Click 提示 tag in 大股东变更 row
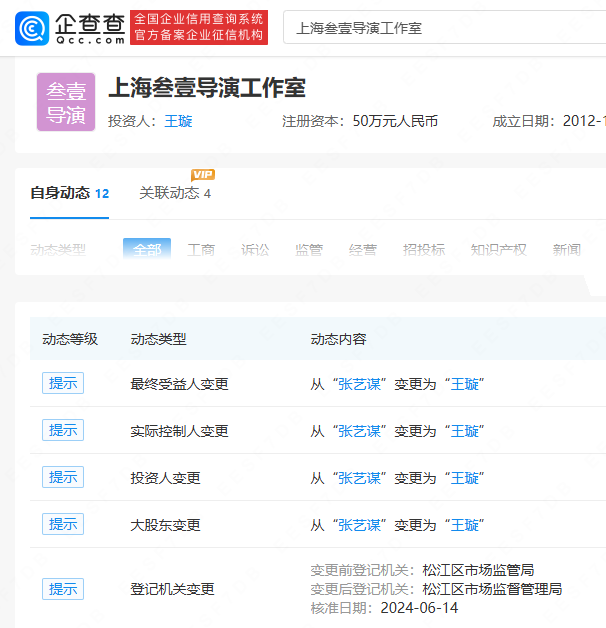 point(63,524)
